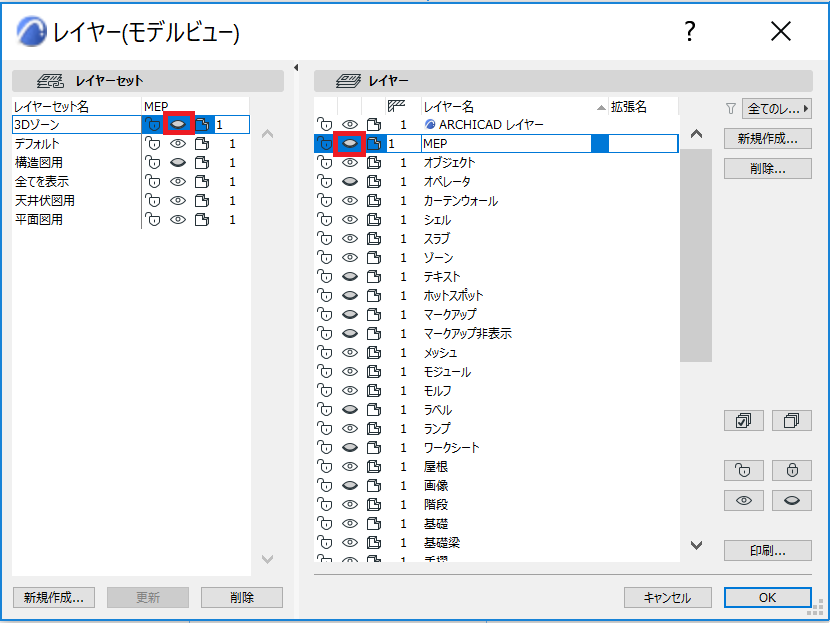Click wireframe icon for 全てを表示 layer set
Screen dimensions: 833x625
pyautogui.click(x=202, y=182)
